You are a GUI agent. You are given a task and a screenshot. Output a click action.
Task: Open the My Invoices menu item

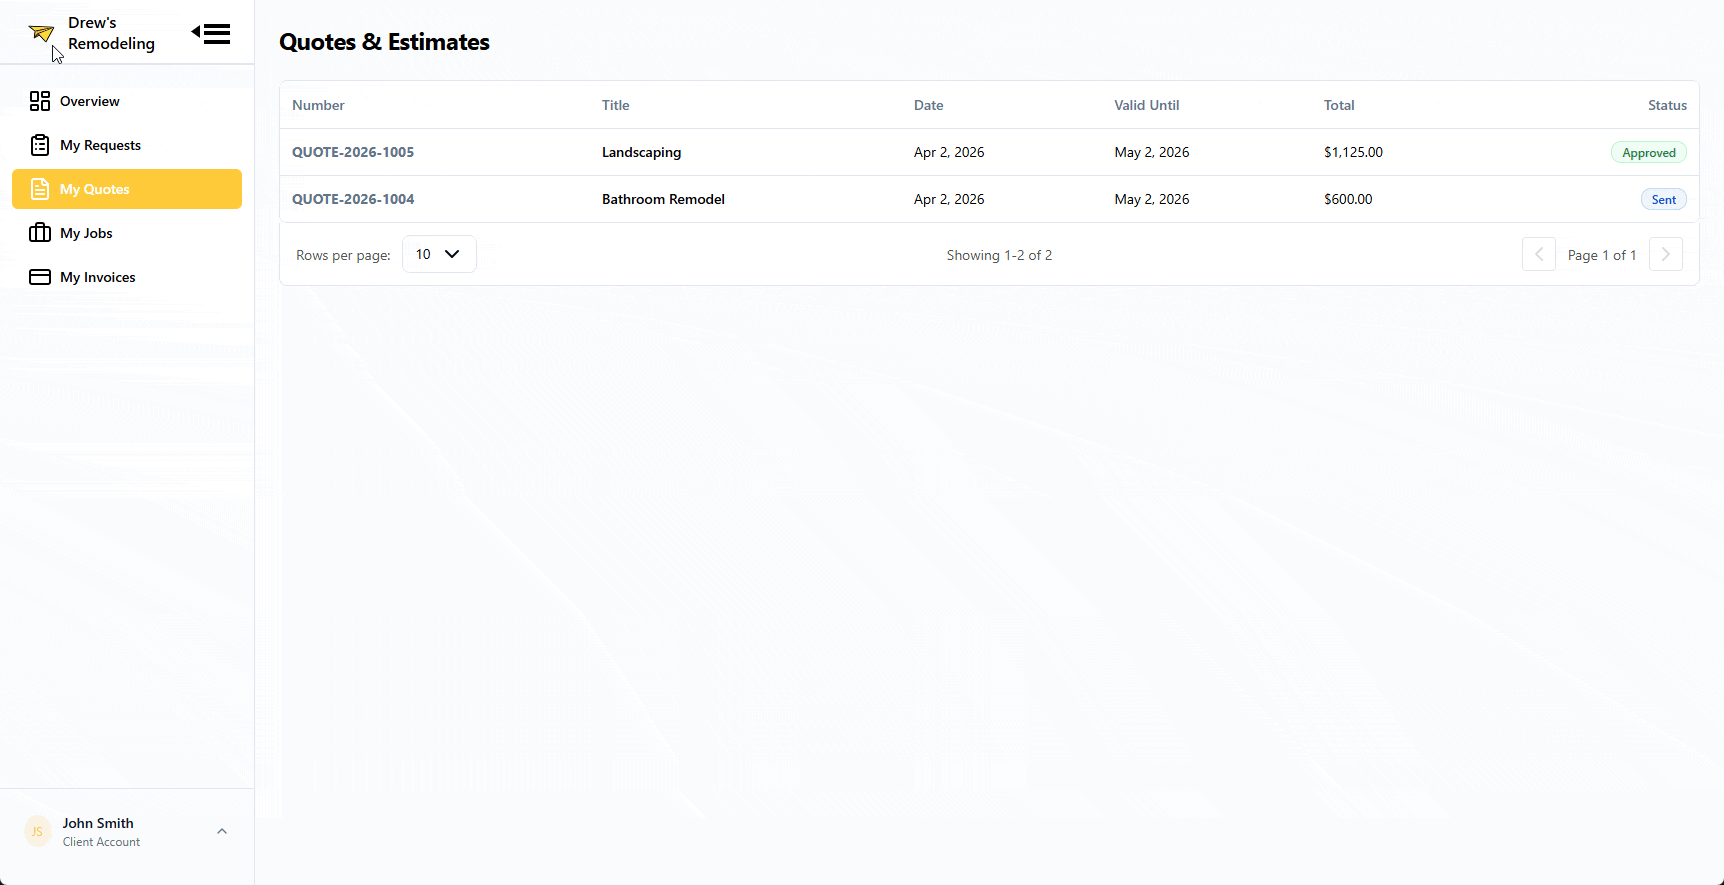tap(127, 277)
